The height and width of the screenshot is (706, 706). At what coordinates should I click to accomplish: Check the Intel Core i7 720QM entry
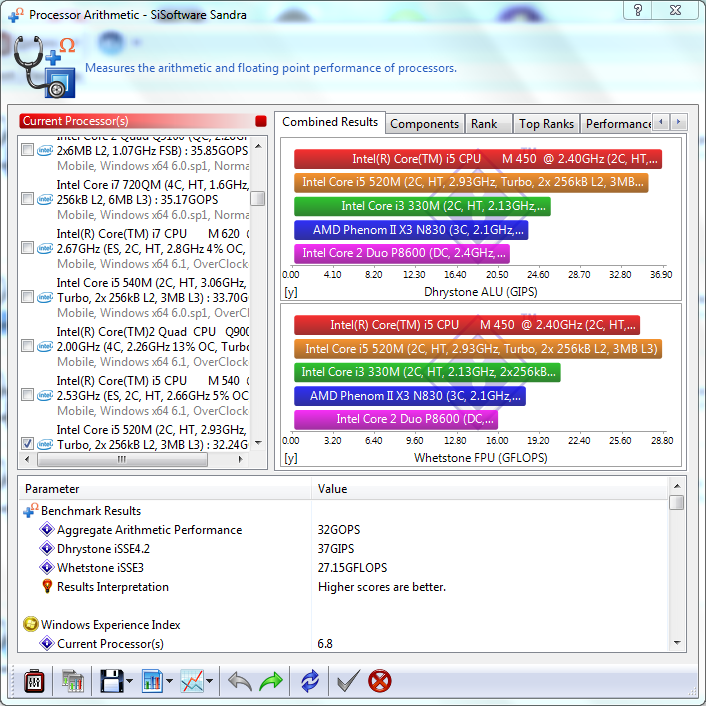click(27, 199)
